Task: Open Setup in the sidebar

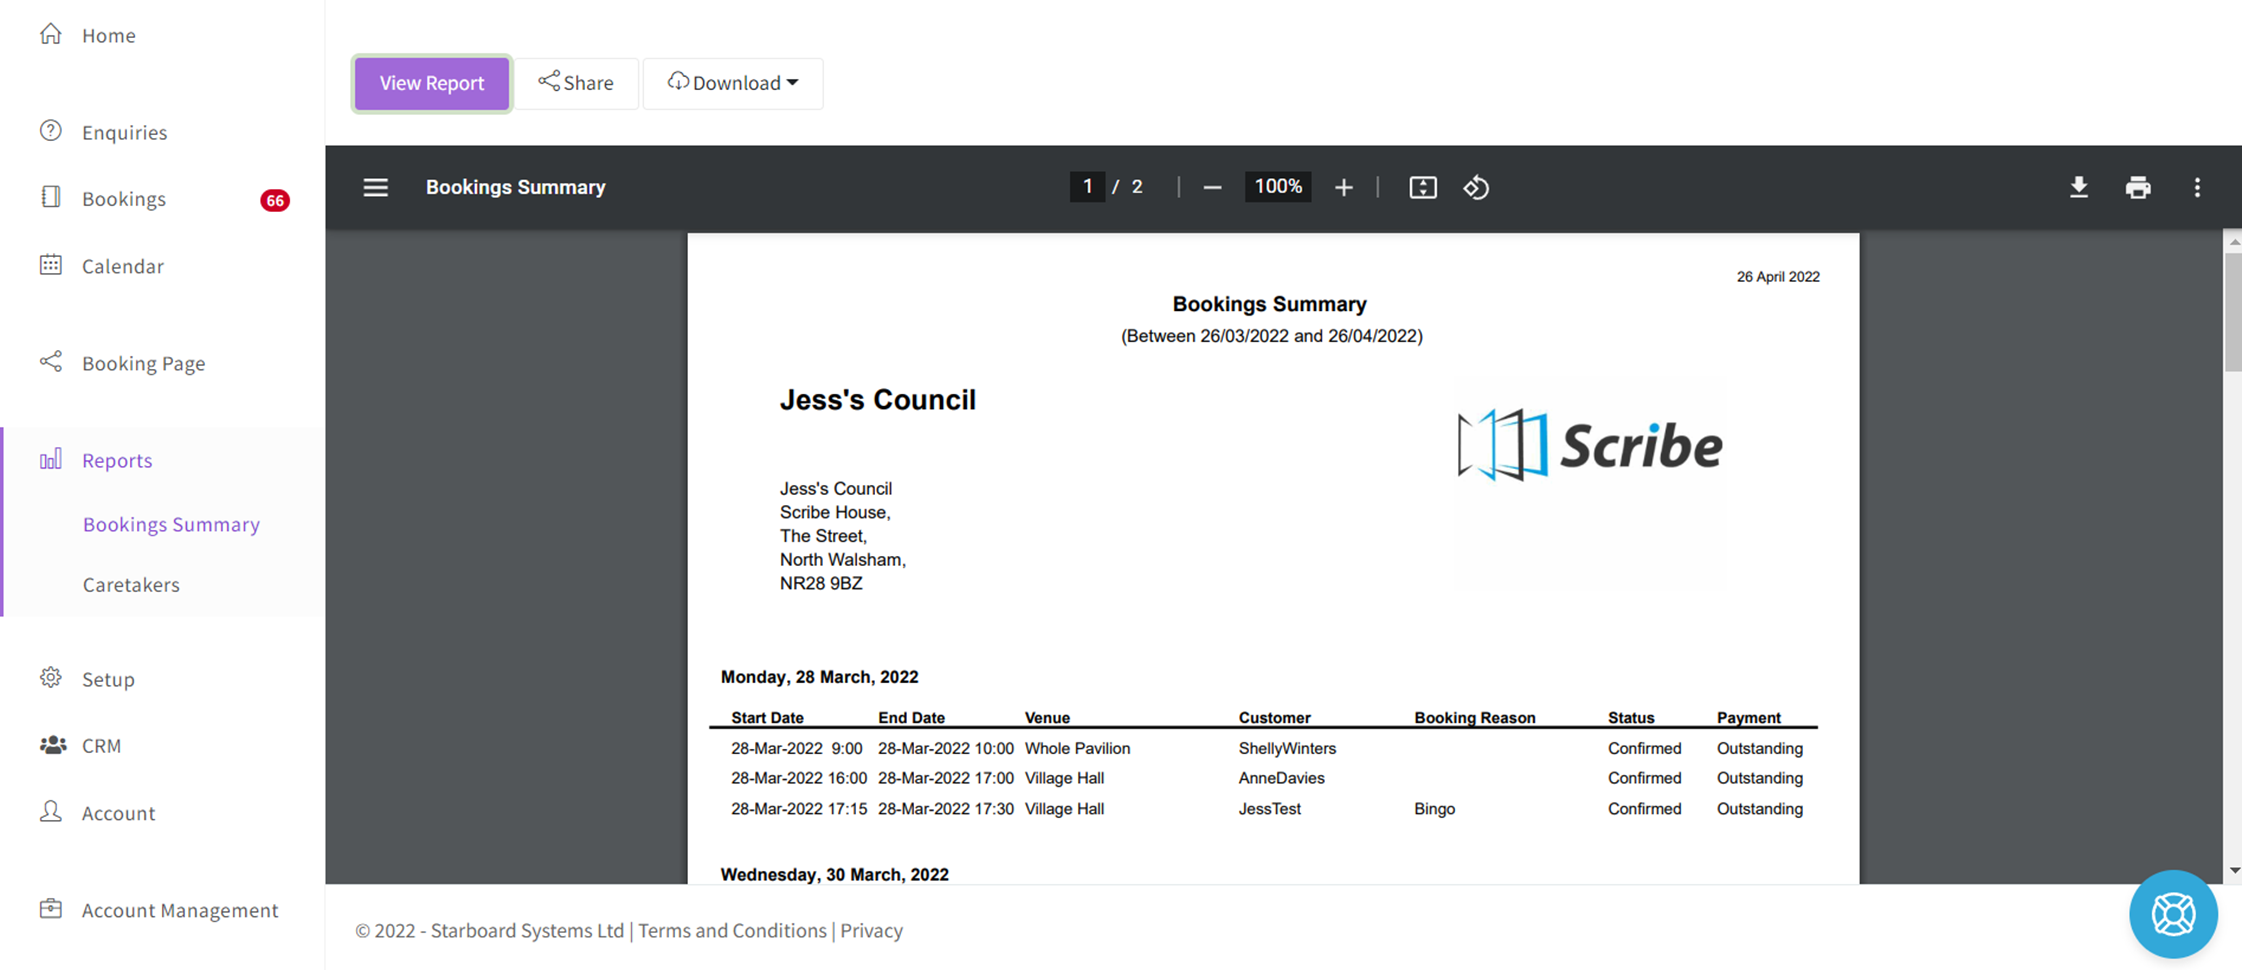Action: pos(108,679)
